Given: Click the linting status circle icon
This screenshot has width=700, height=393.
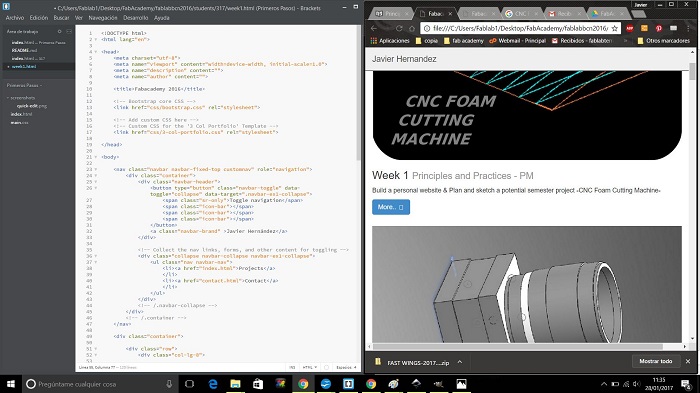Looking at the screenshot, I should (326, 368).
